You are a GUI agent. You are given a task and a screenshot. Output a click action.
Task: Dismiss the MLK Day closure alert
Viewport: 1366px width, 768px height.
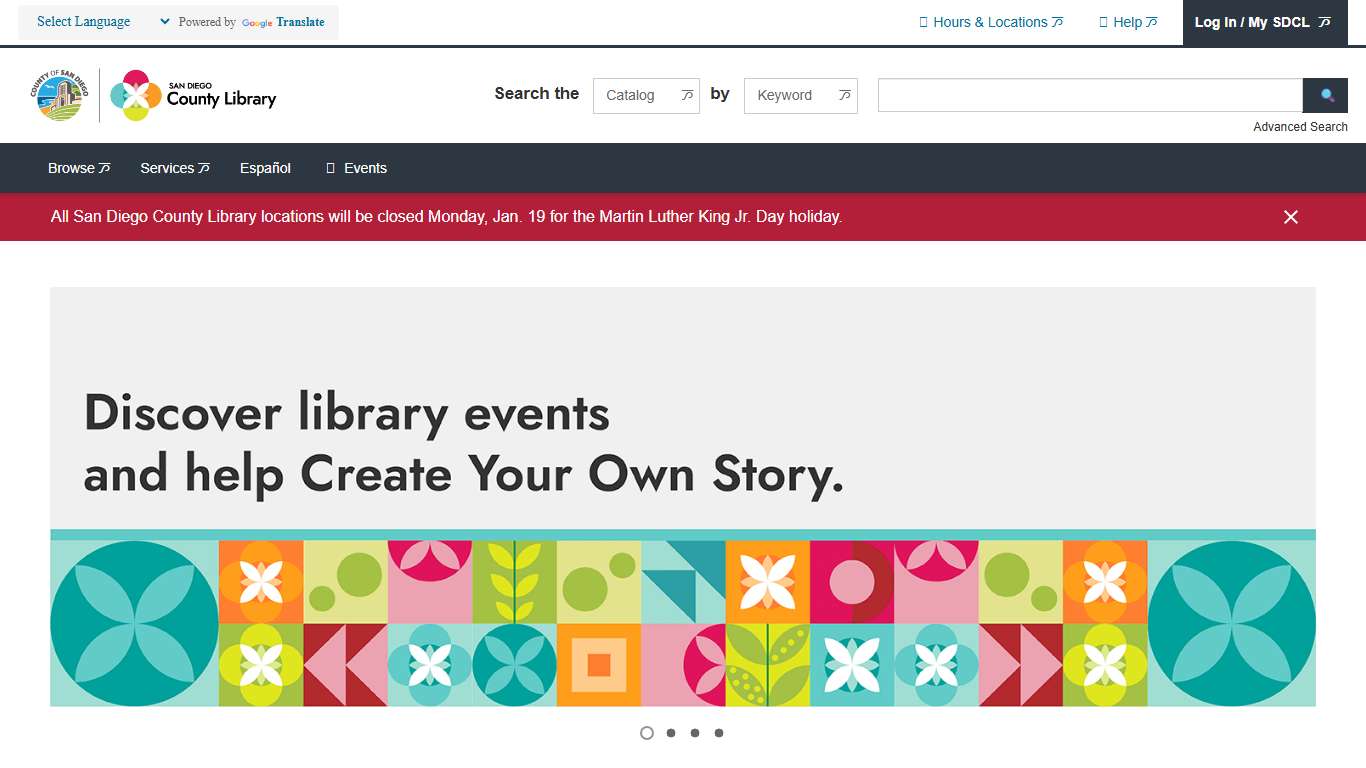pos(1290,216)
